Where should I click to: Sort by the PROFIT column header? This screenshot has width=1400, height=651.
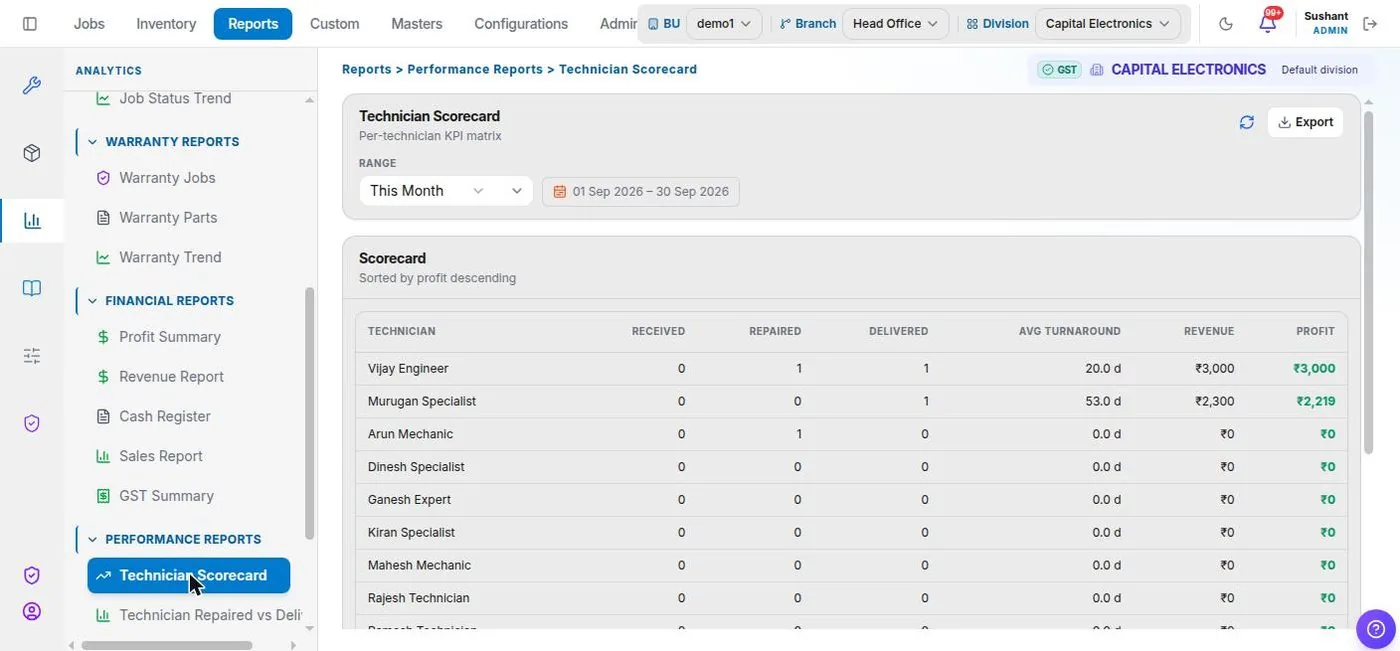coord(1315,331)
